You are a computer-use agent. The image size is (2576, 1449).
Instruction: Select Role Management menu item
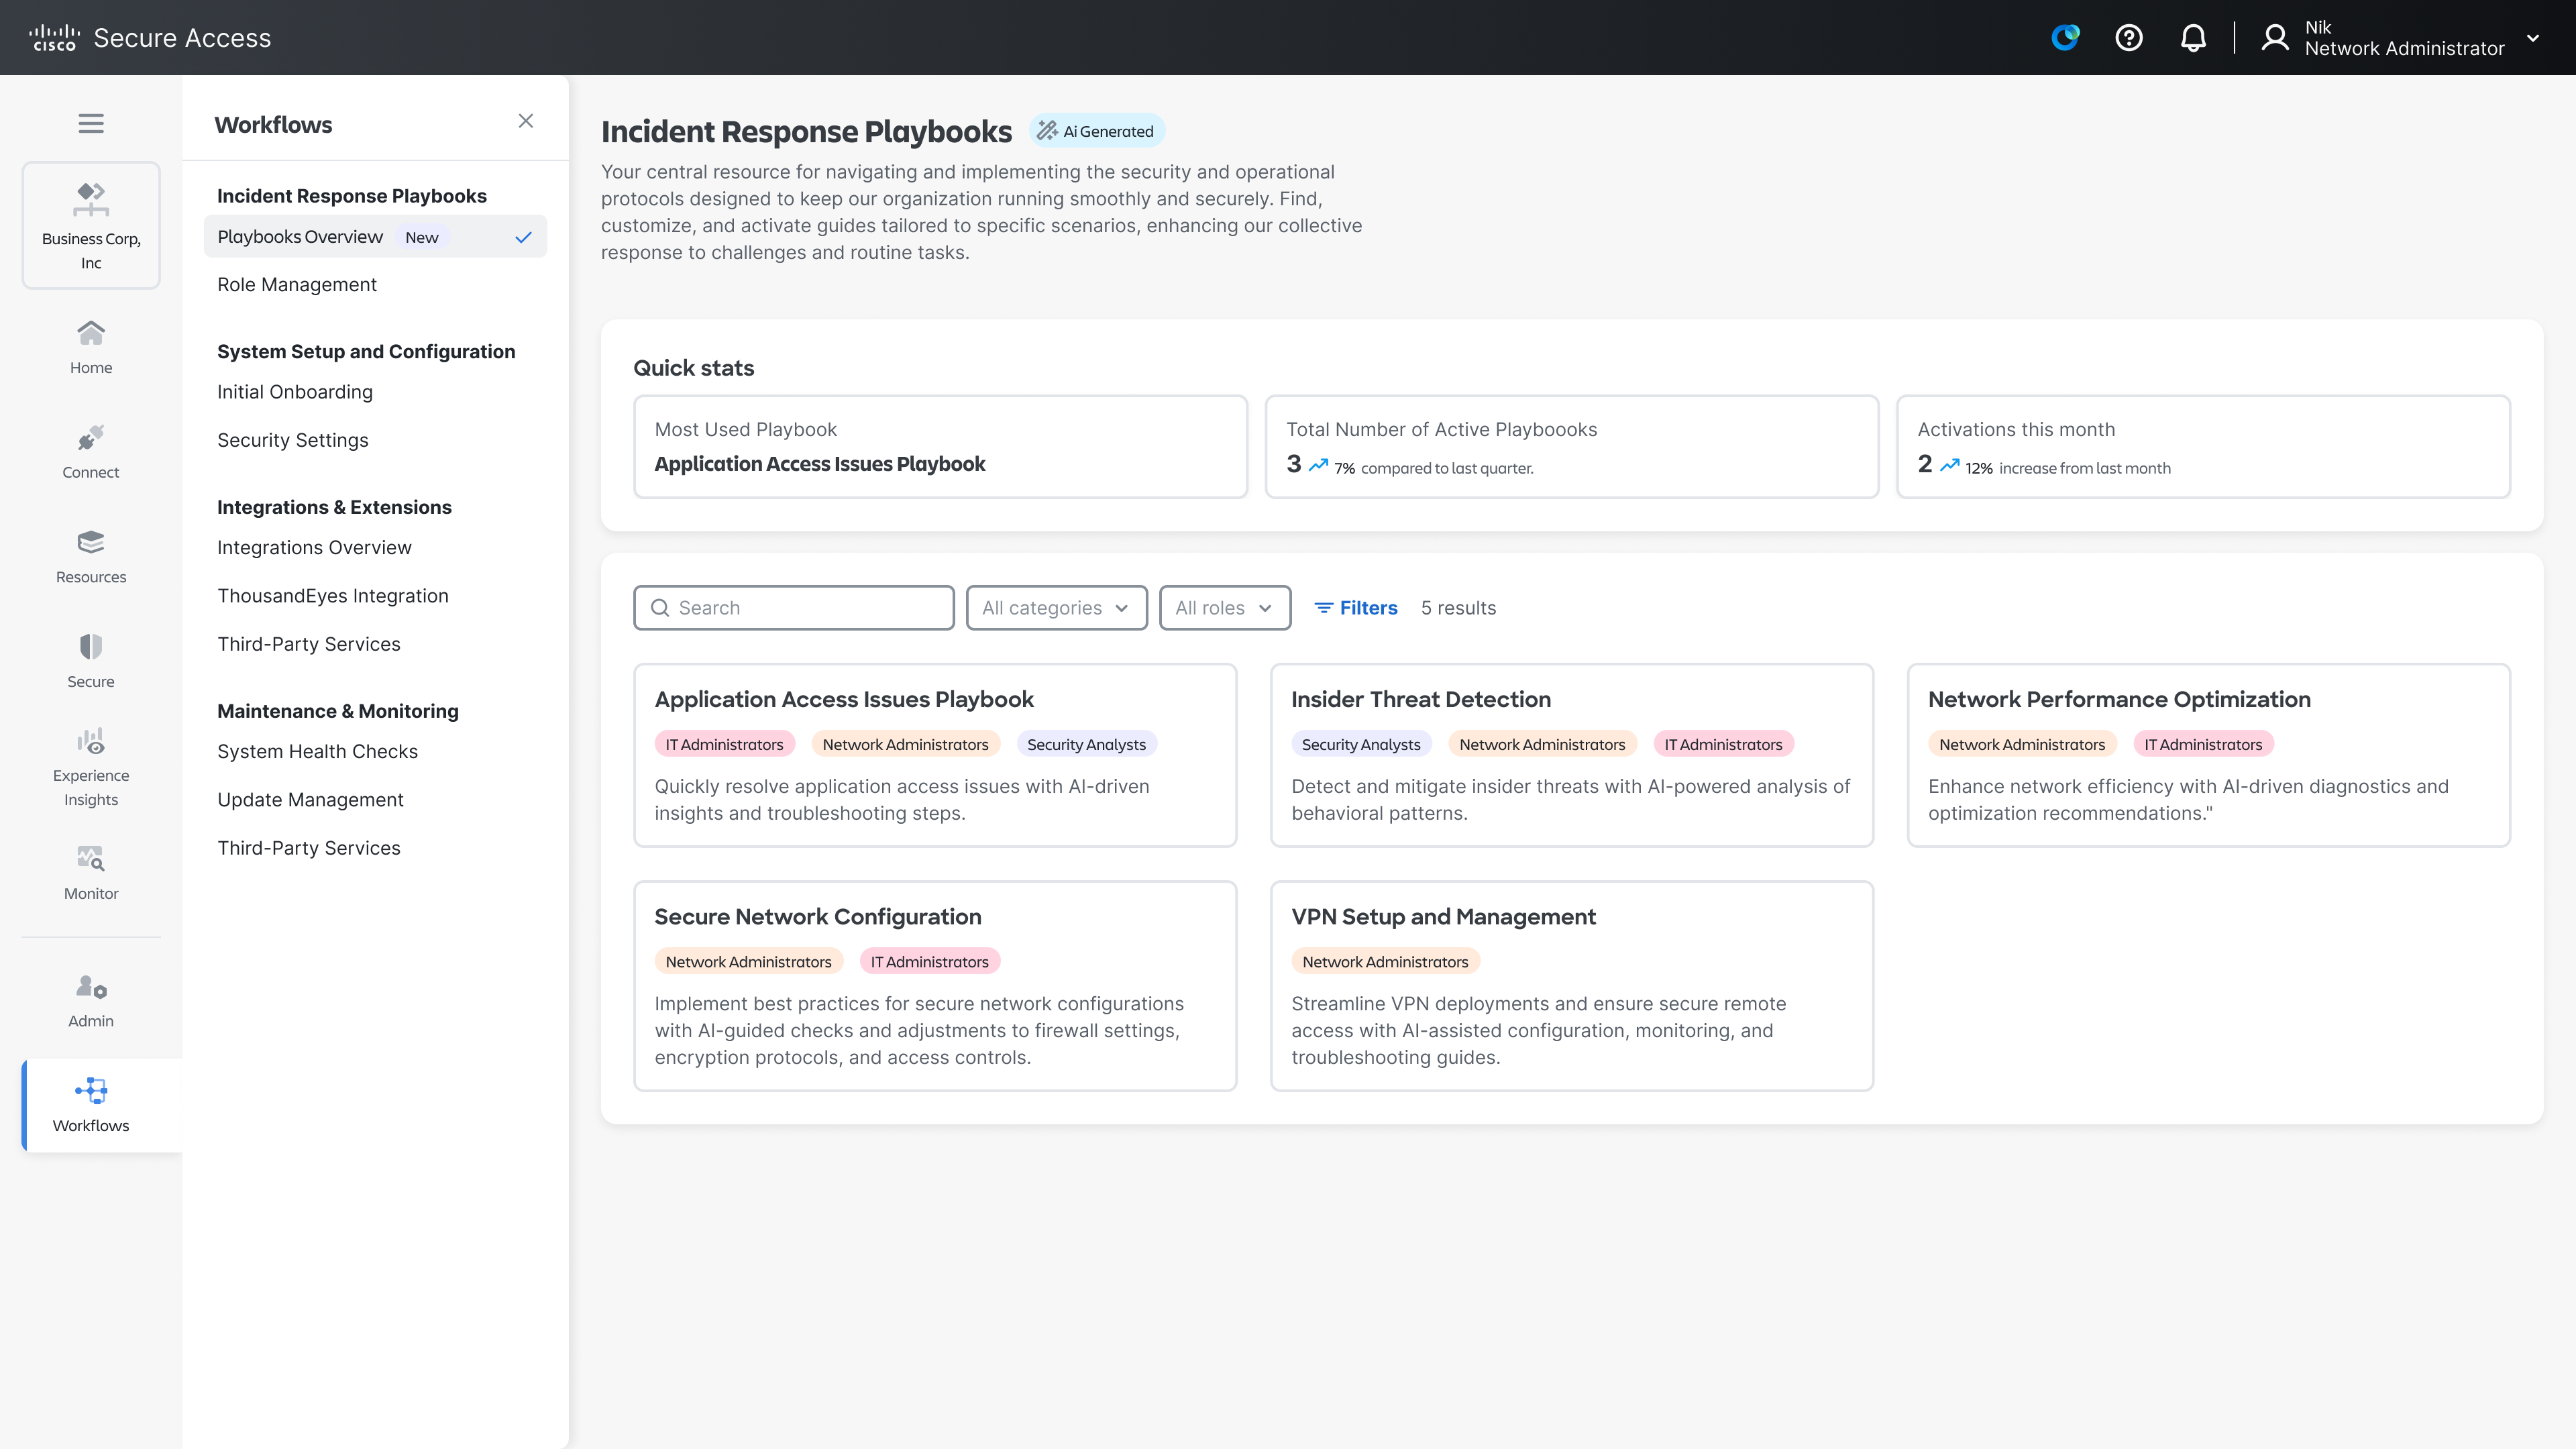(297, 285)
